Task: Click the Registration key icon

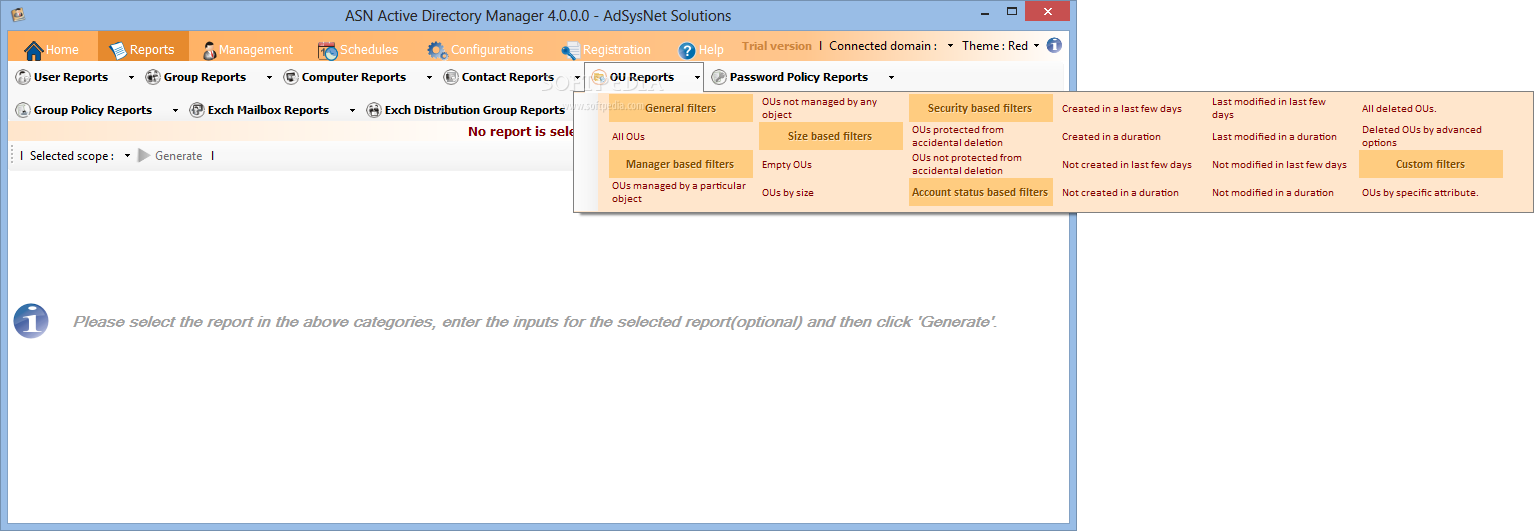Action: (570, 50)
